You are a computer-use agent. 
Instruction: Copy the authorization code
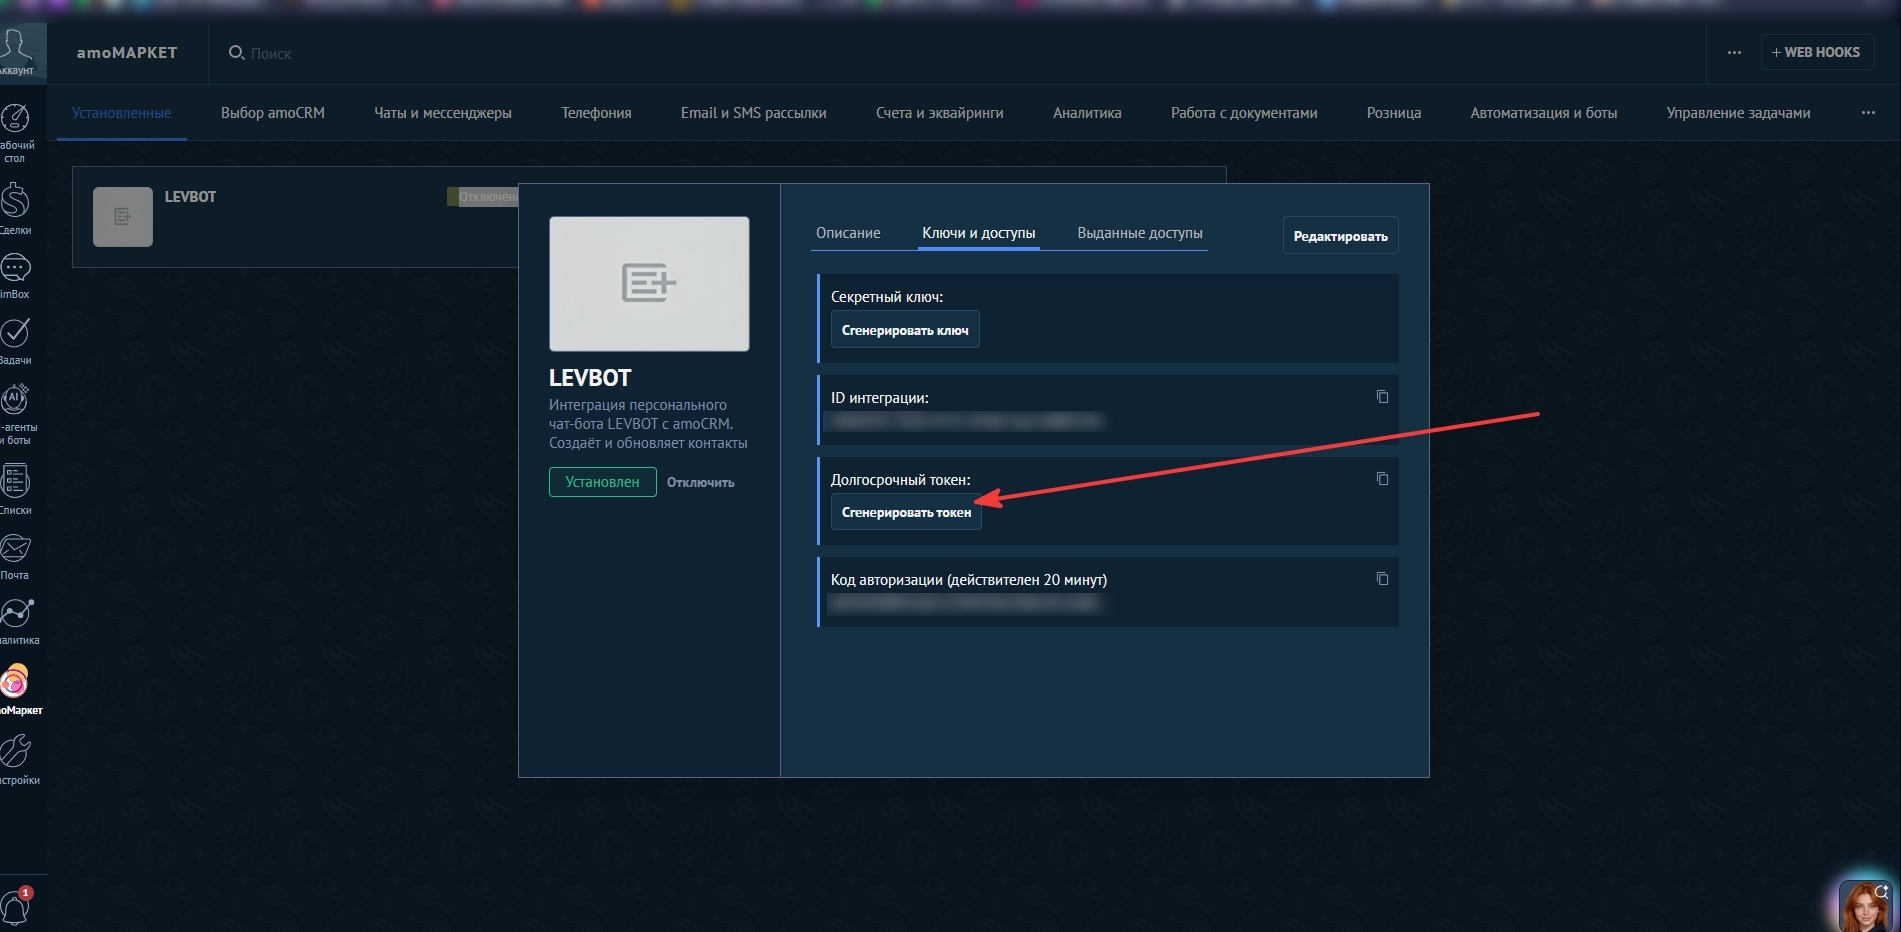pos(1382,579)
